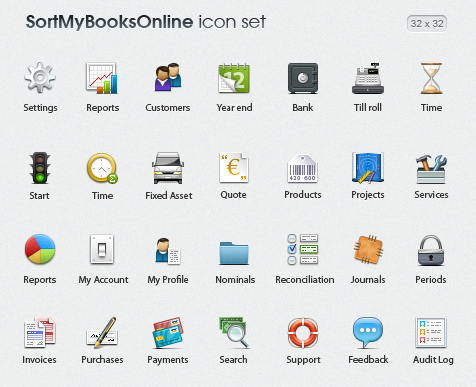Viewport: 476px width, 387px height.
Task: Click the 'Nominals' label text
Action: coord(235,280)
